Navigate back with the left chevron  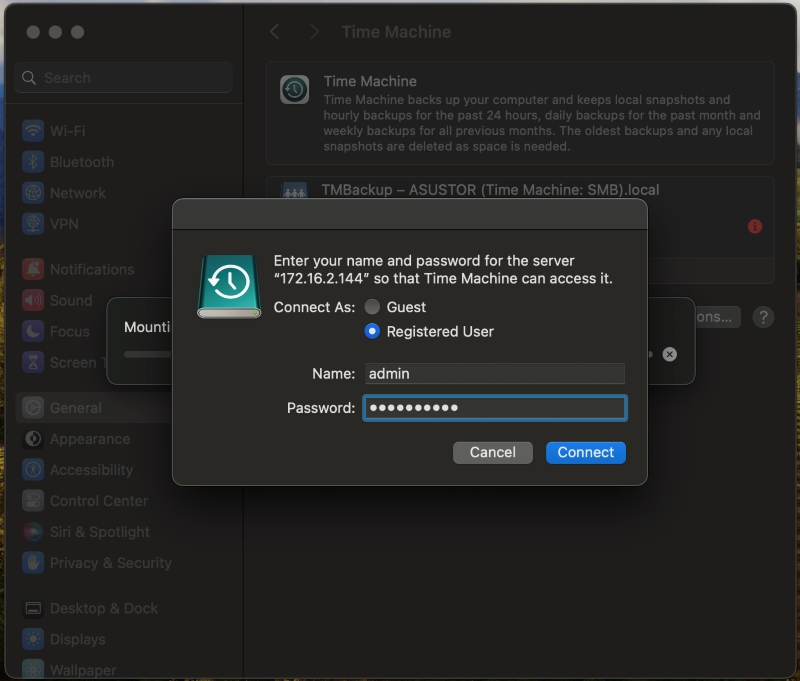[x=275, y=32]
